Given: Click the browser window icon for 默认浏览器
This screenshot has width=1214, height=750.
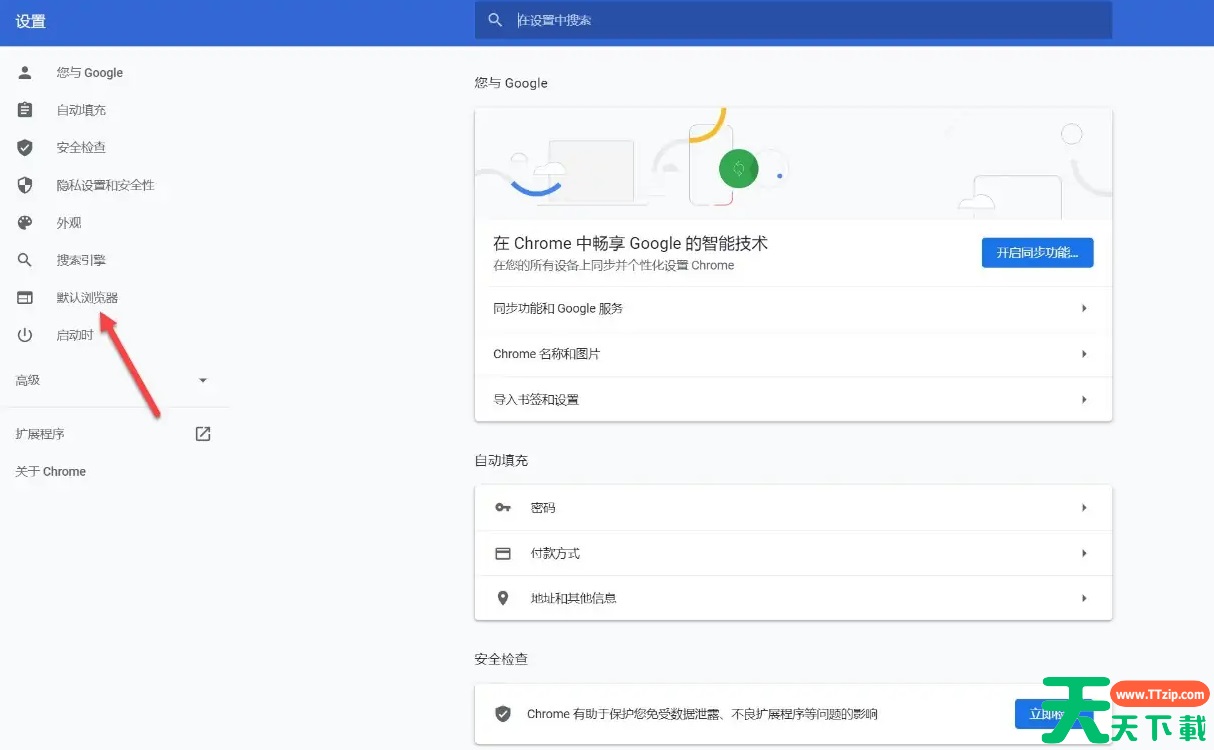Looking at the screenshot, I should (x=25, y=297).
